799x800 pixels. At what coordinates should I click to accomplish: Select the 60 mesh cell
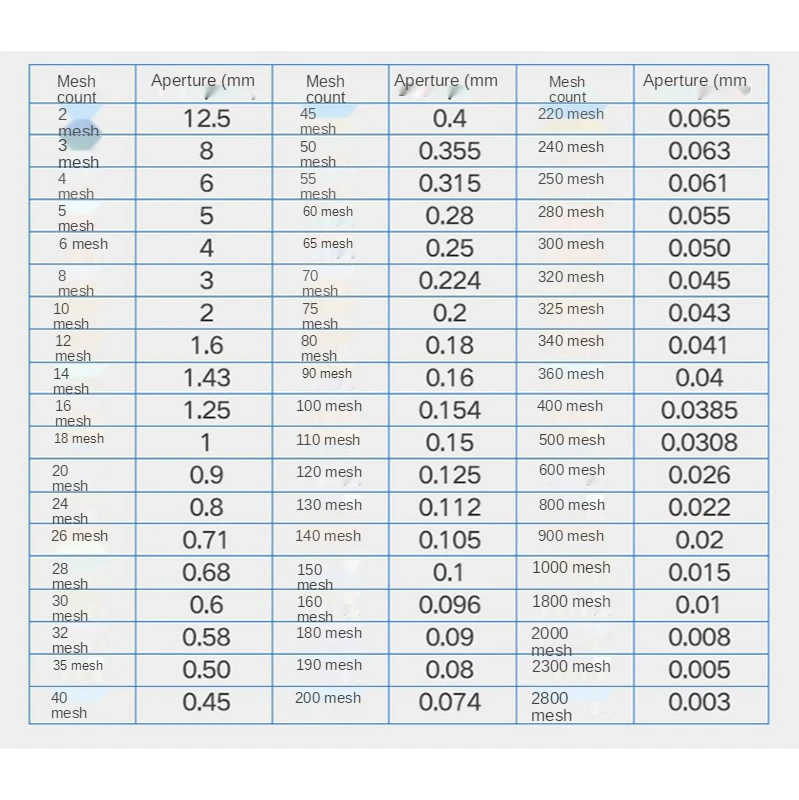click(x=328, y=212)
